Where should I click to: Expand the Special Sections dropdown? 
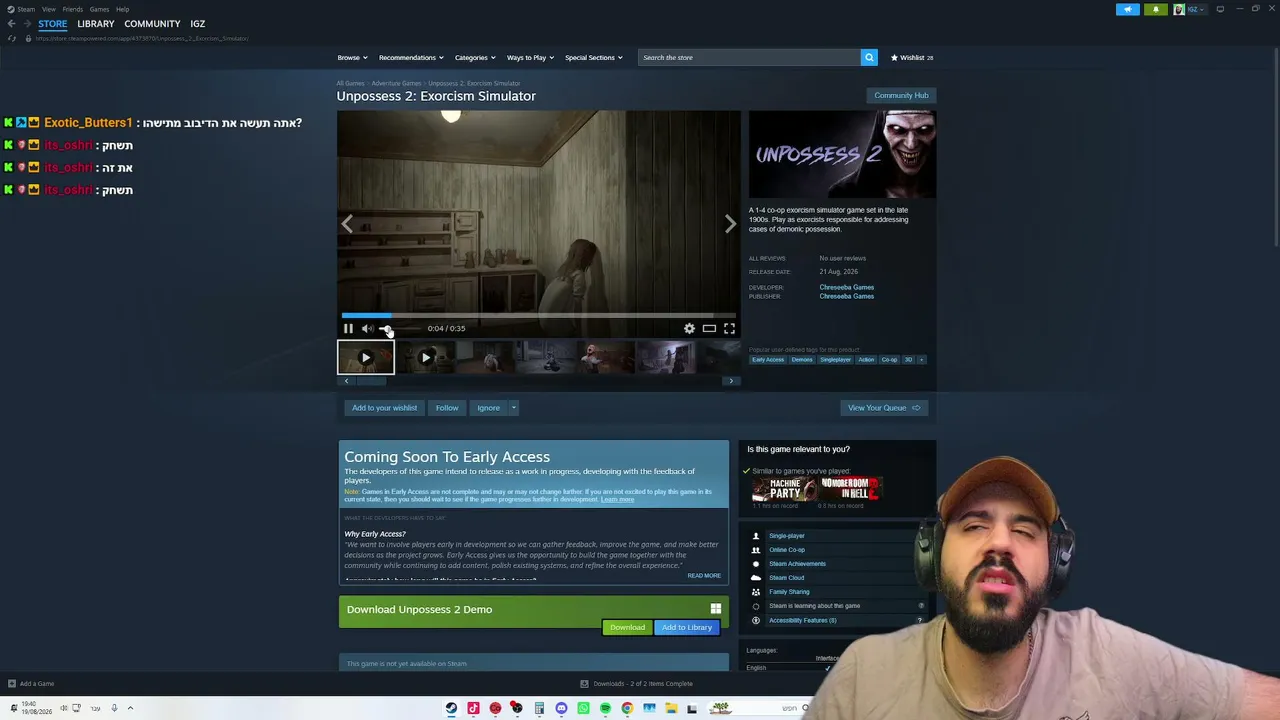tap(594, 57)
